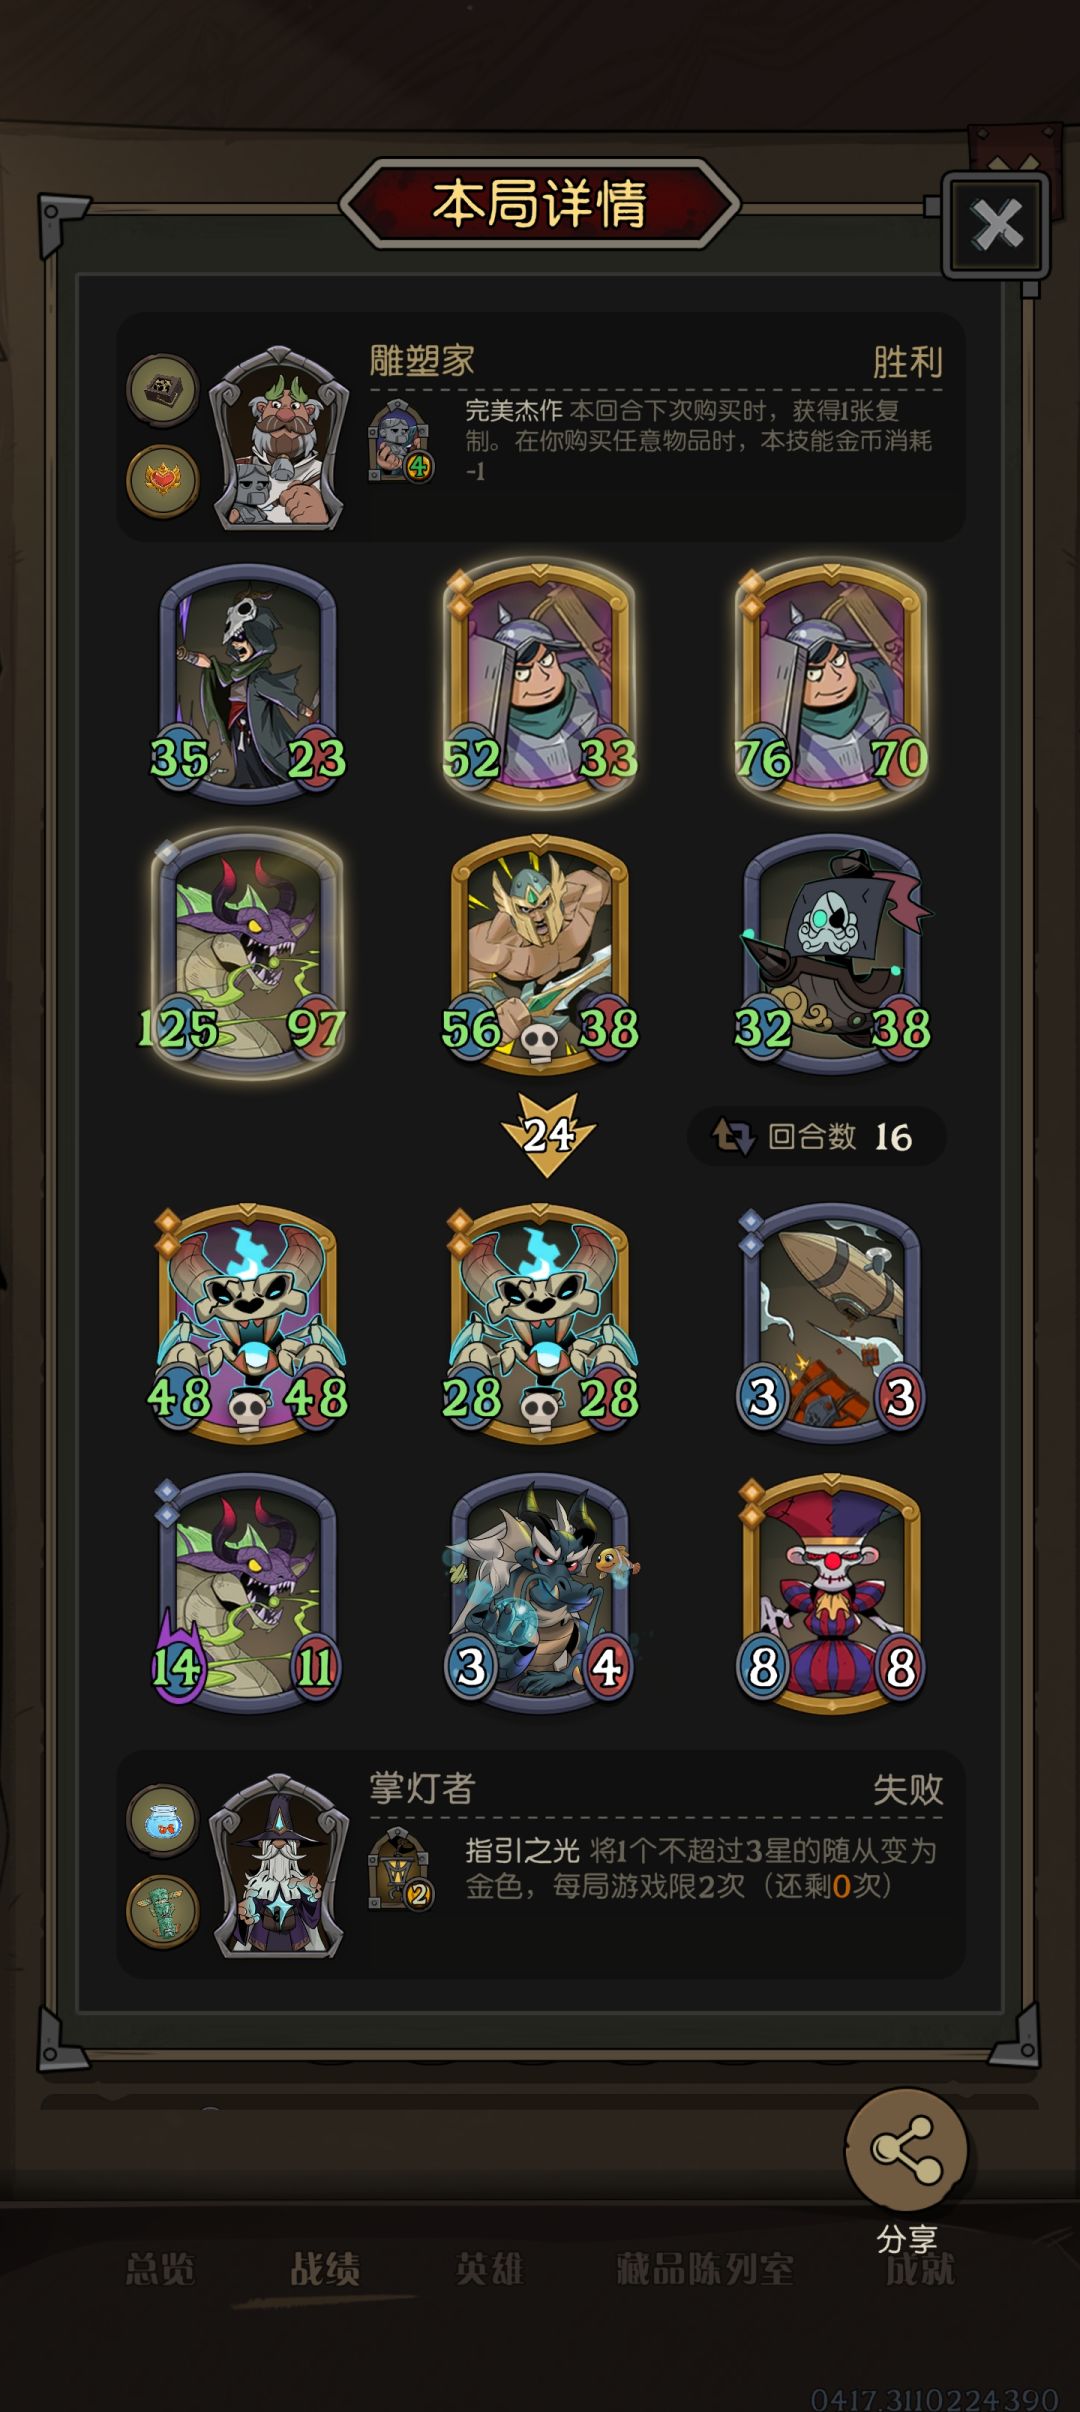Go to the 英雄 tab

click(490, 2268)
